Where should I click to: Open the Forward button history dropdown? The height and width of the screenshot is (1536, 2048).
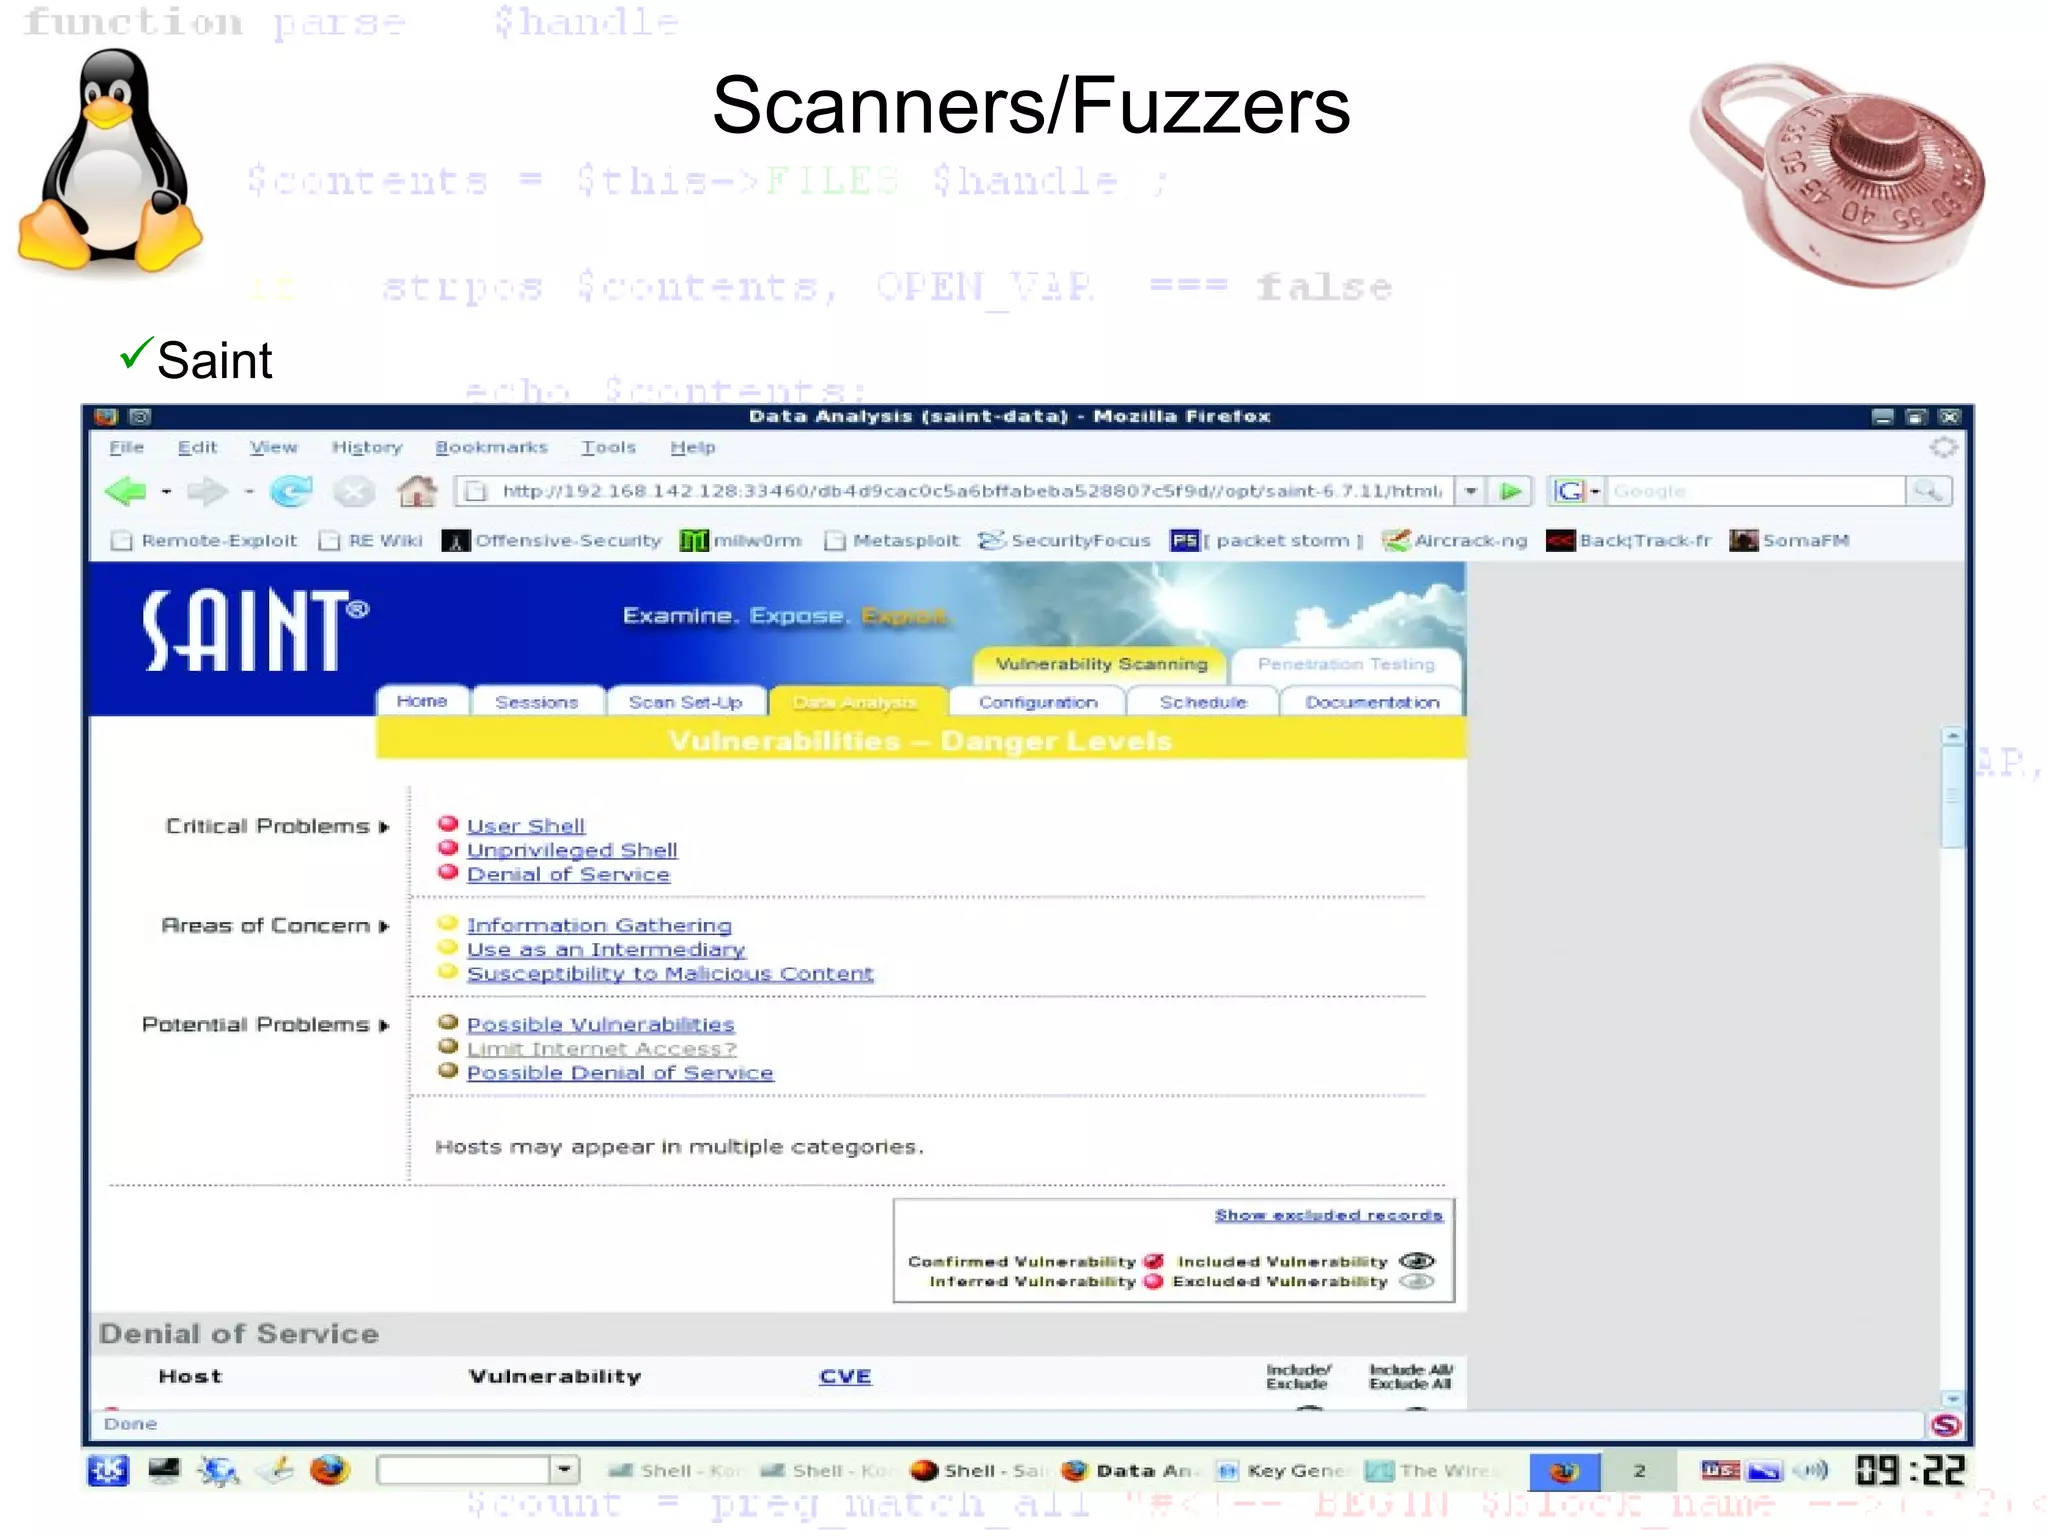(x=249, y=492)
